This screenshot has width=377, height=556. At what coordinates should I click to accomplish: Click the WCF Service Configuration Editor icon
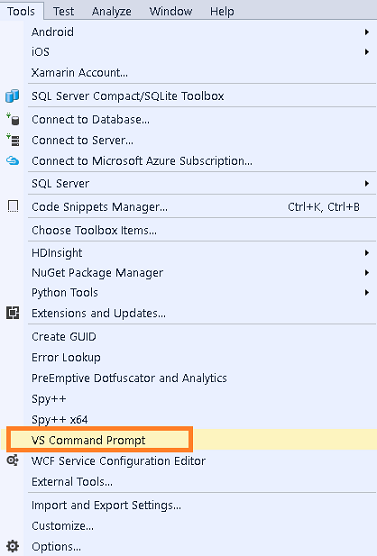tap(12, 461)
